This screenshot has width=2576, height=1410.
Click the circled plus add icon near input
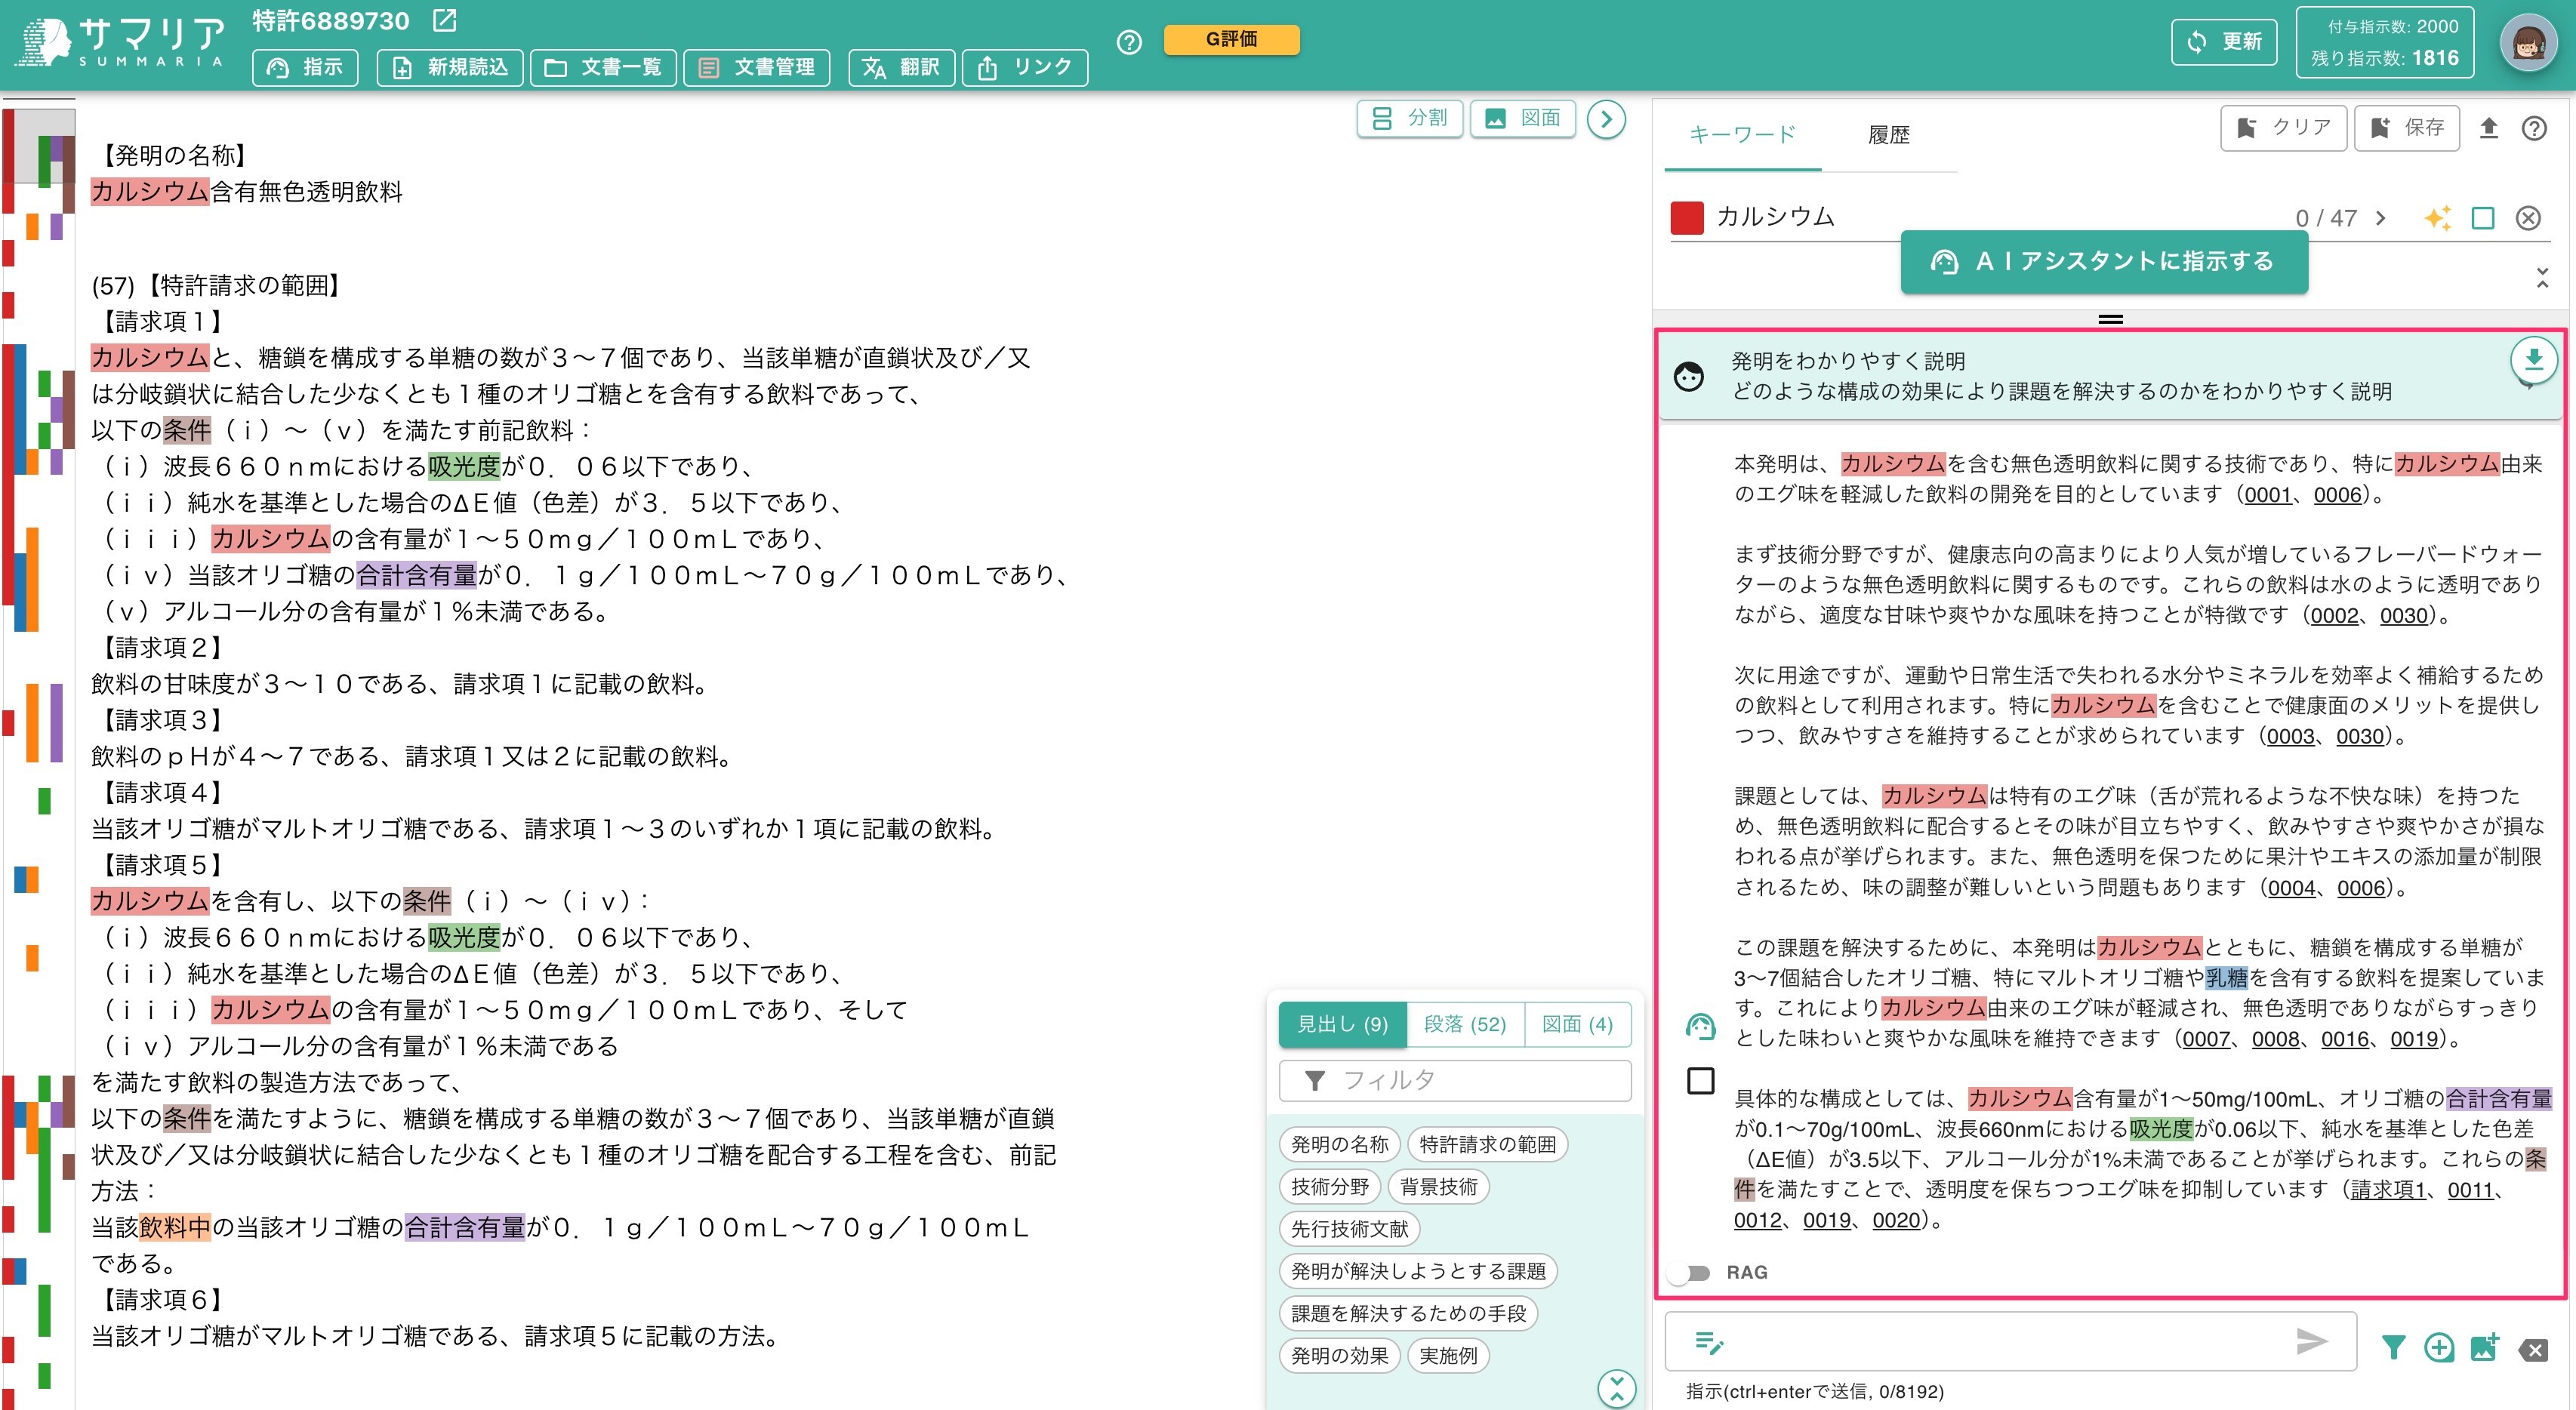(2439, 1349)
